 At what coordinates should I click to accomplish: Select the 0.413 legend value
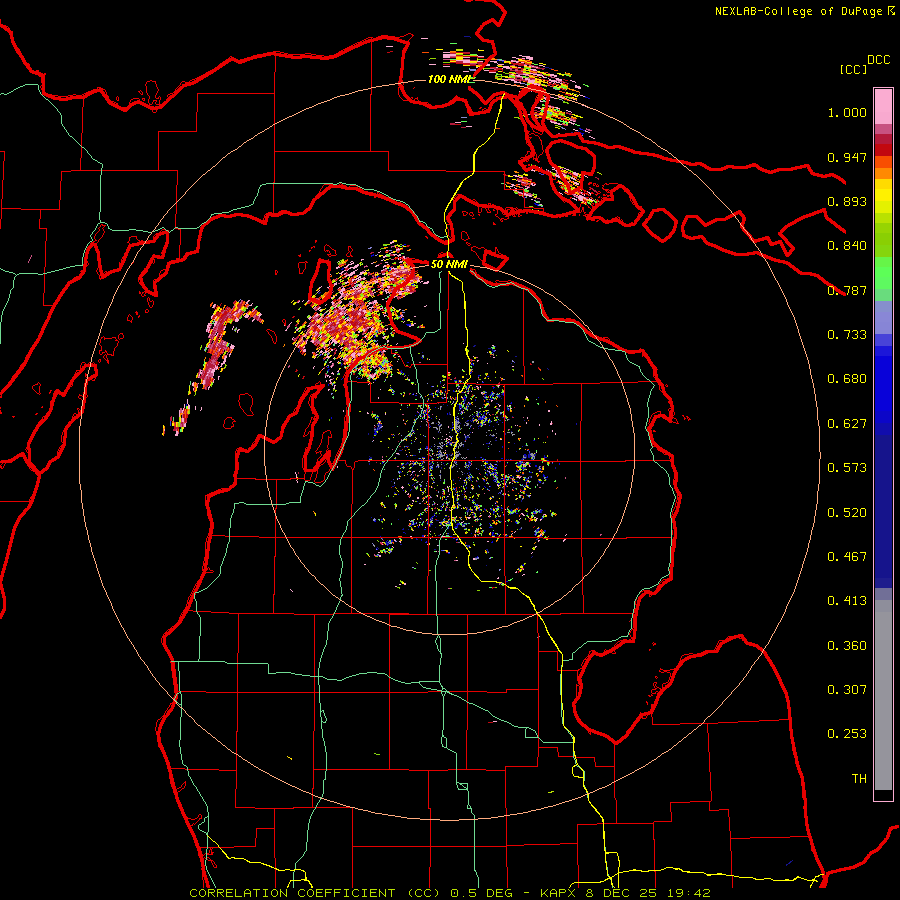pos(847,601)
